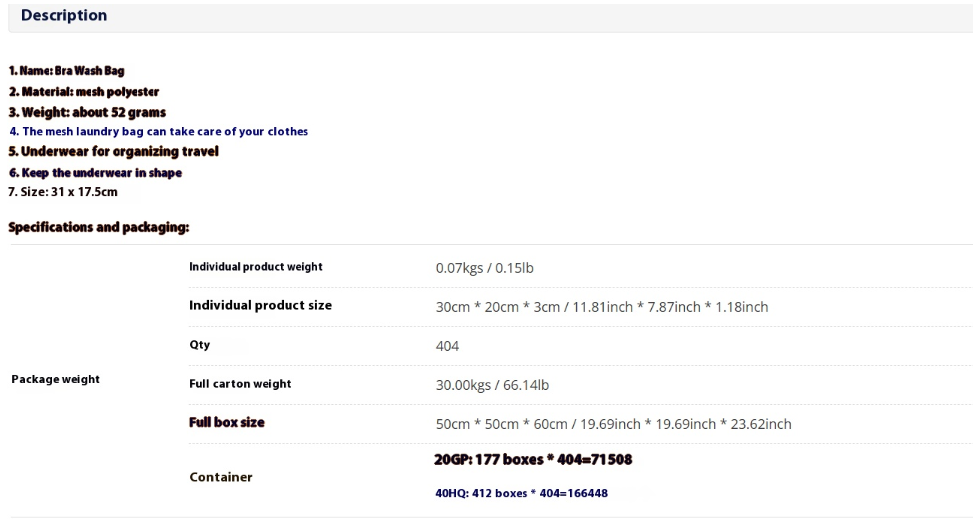Viewport: 973px width, 519px height.
Task: Click the Individual product size label
Action: 261,305
